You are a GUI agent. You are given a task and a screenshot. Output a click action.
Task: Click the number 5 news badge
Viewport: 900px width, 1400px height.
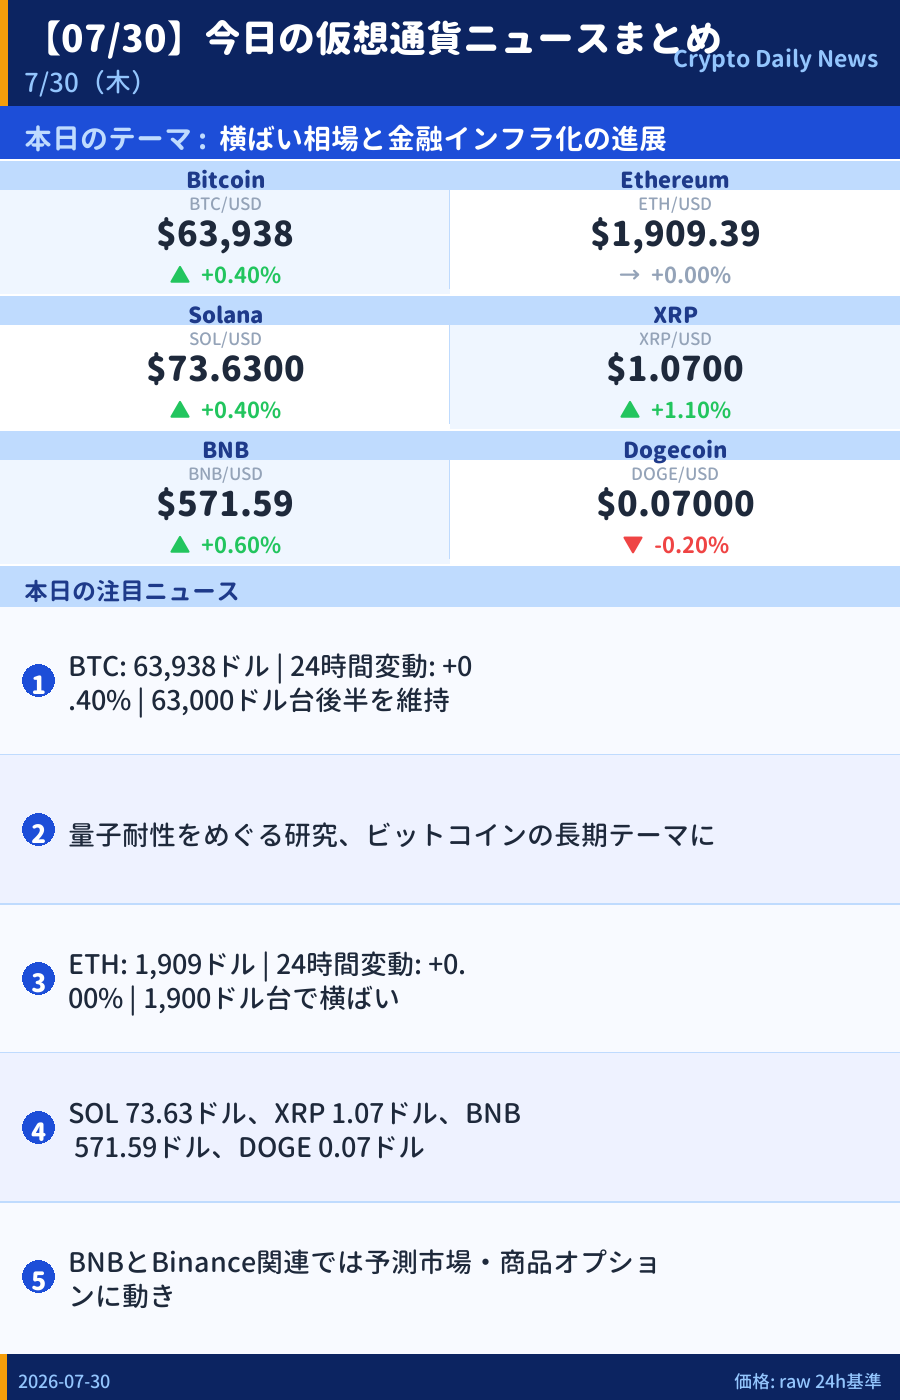coord(38,1278)
